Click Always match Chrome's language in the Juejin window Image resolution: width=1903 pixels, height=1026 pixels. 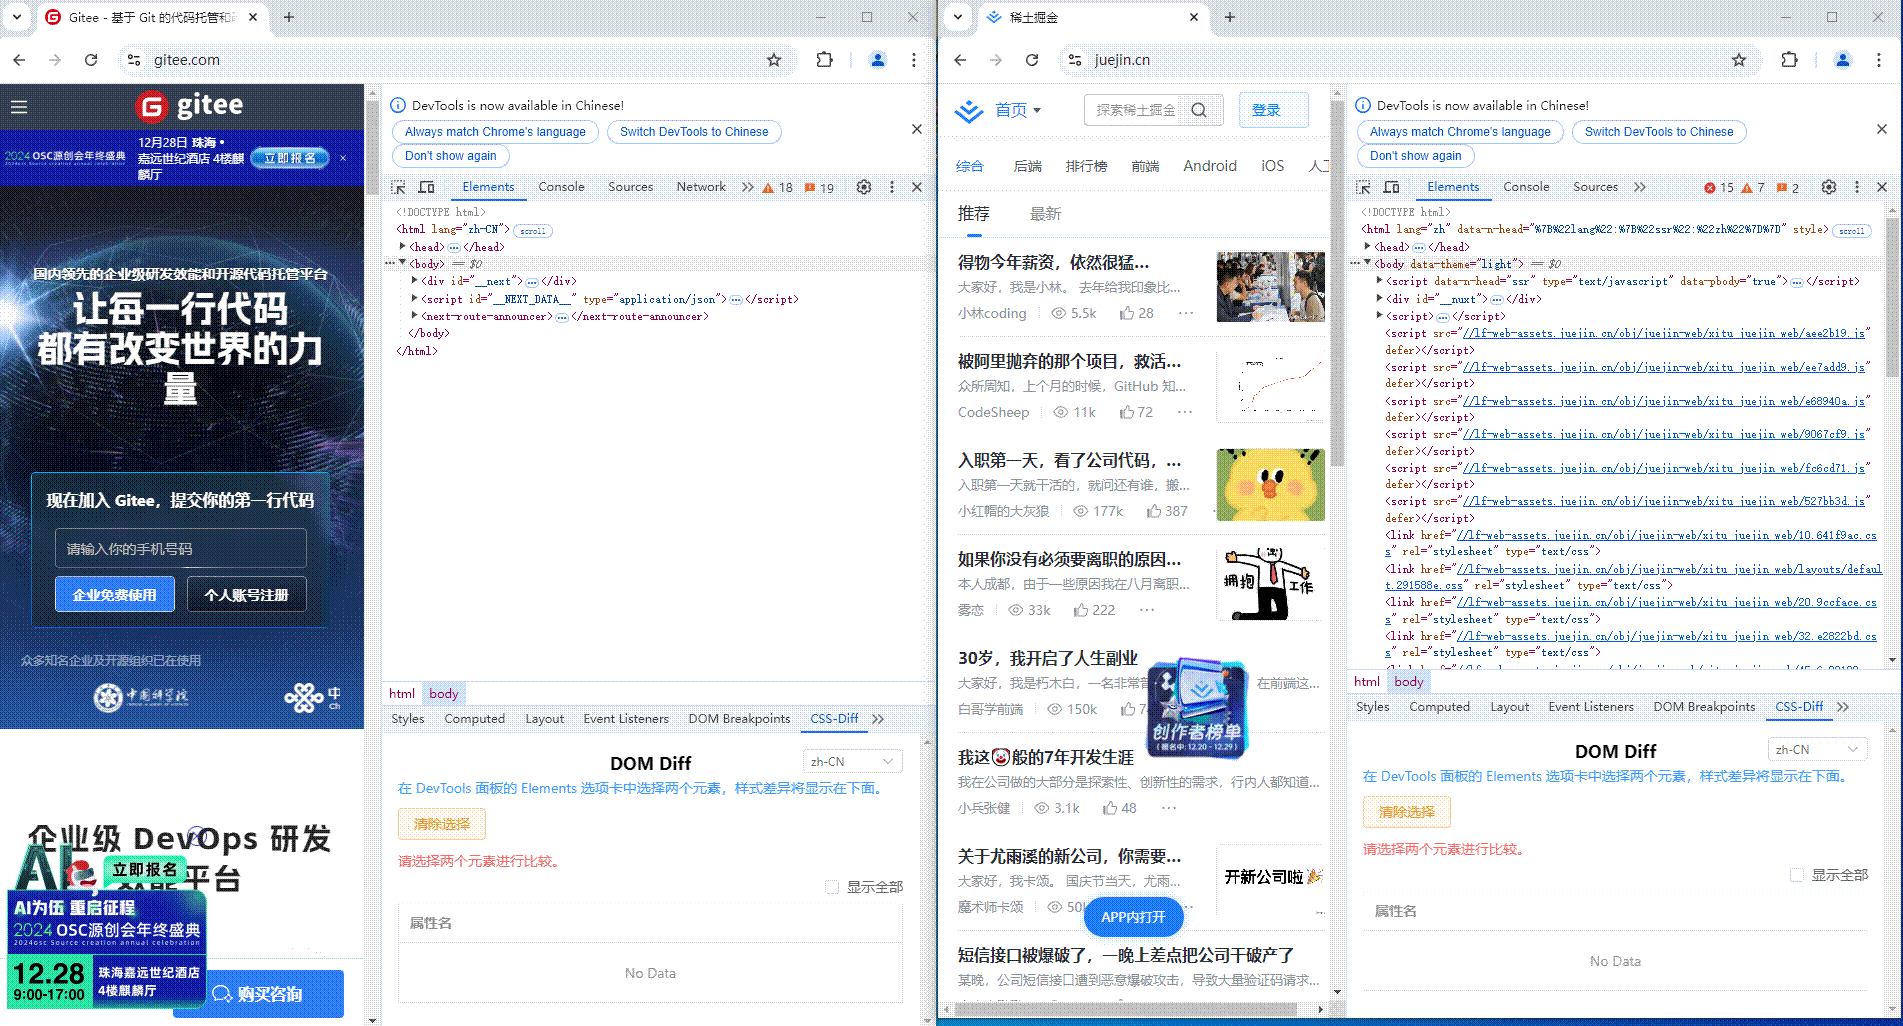(x=1460, y=132)
